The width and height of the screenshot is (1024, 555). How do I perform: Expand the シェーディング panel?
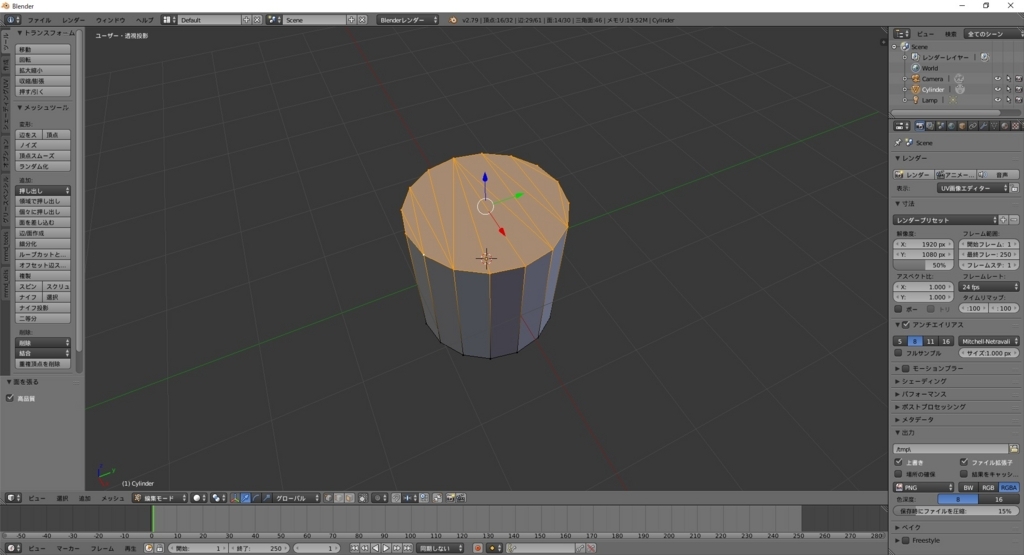[923, 381]
